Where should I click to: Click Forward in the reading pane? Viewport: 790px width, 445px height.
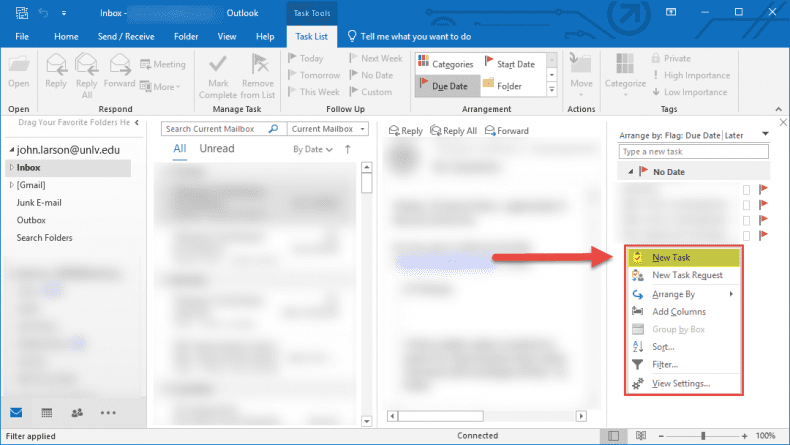click(x=507, y=131)
